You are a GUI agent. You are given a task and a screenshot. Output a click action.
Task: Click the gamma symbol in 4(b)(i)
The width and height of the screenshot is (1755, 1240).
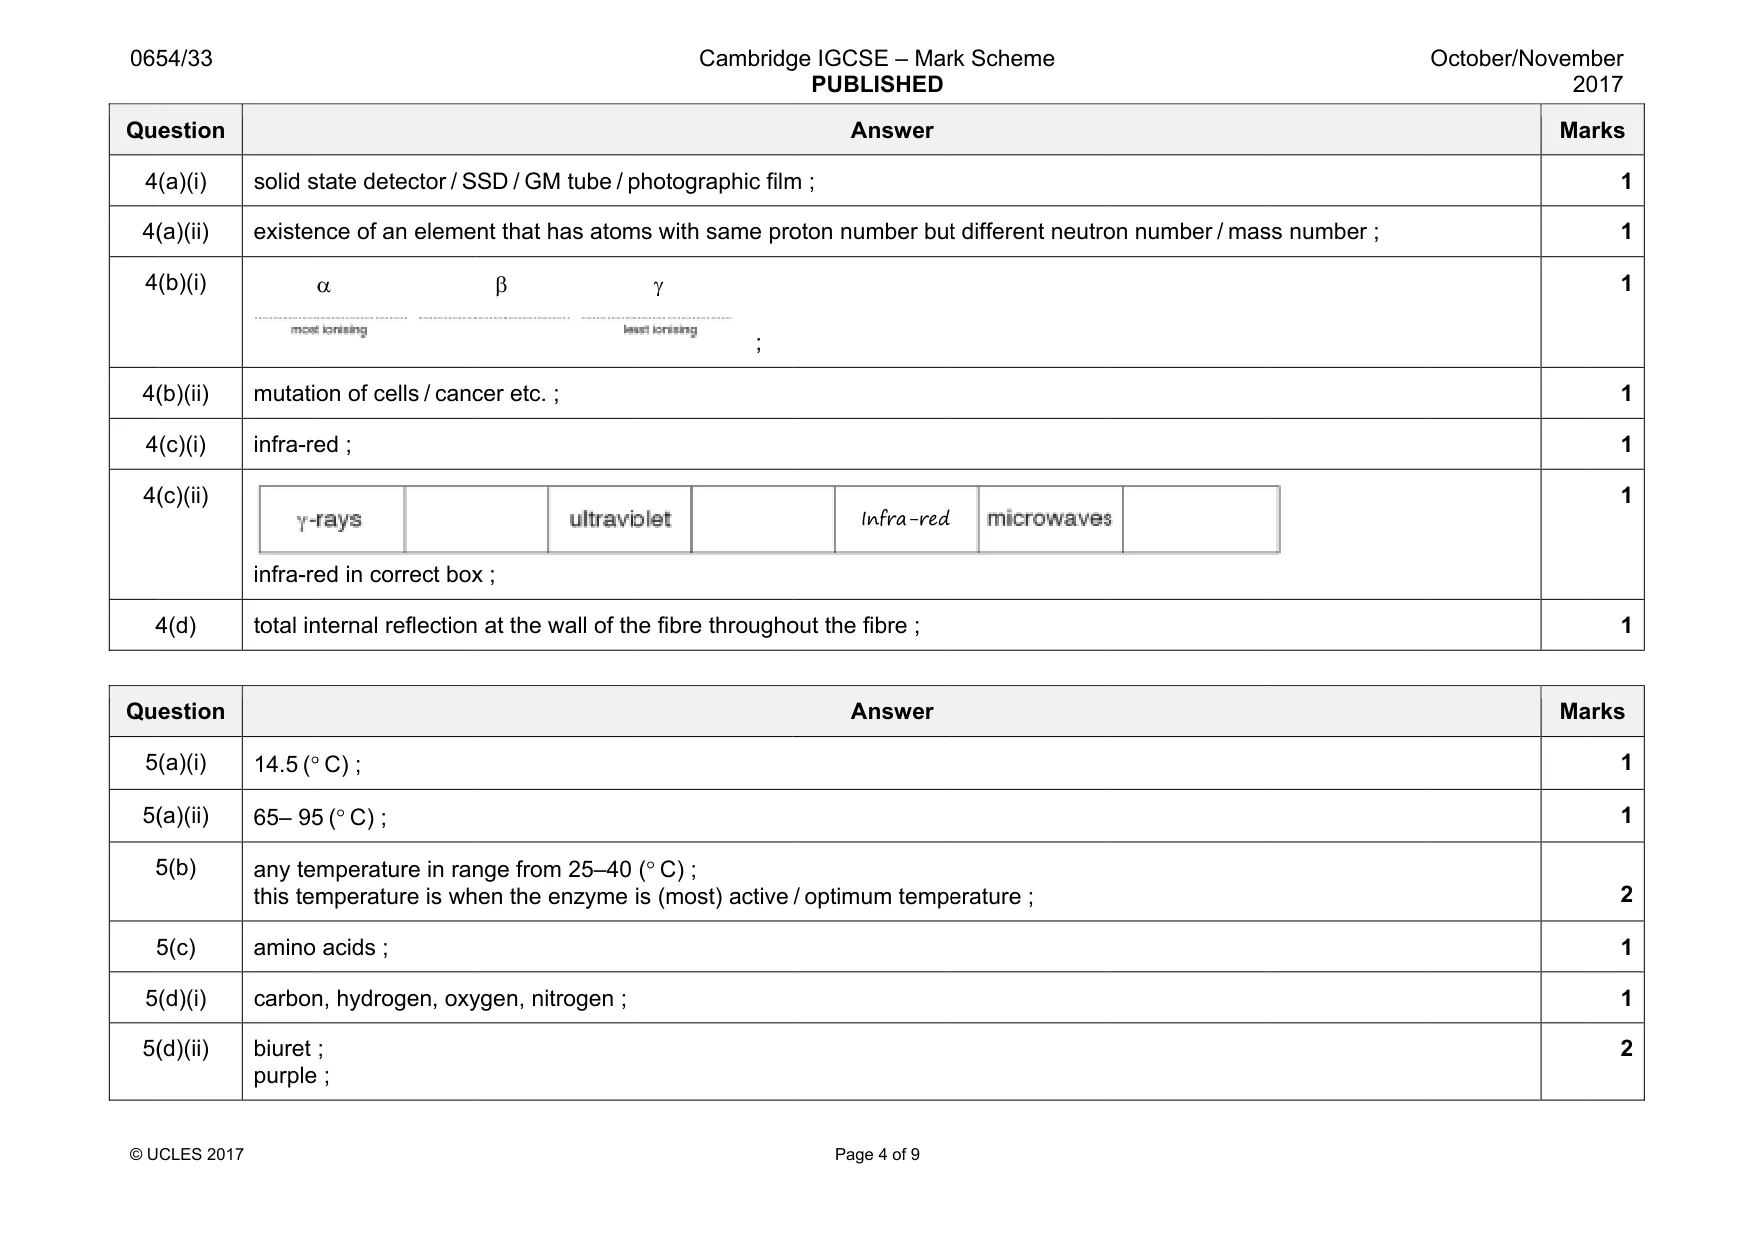coord(658,287)
